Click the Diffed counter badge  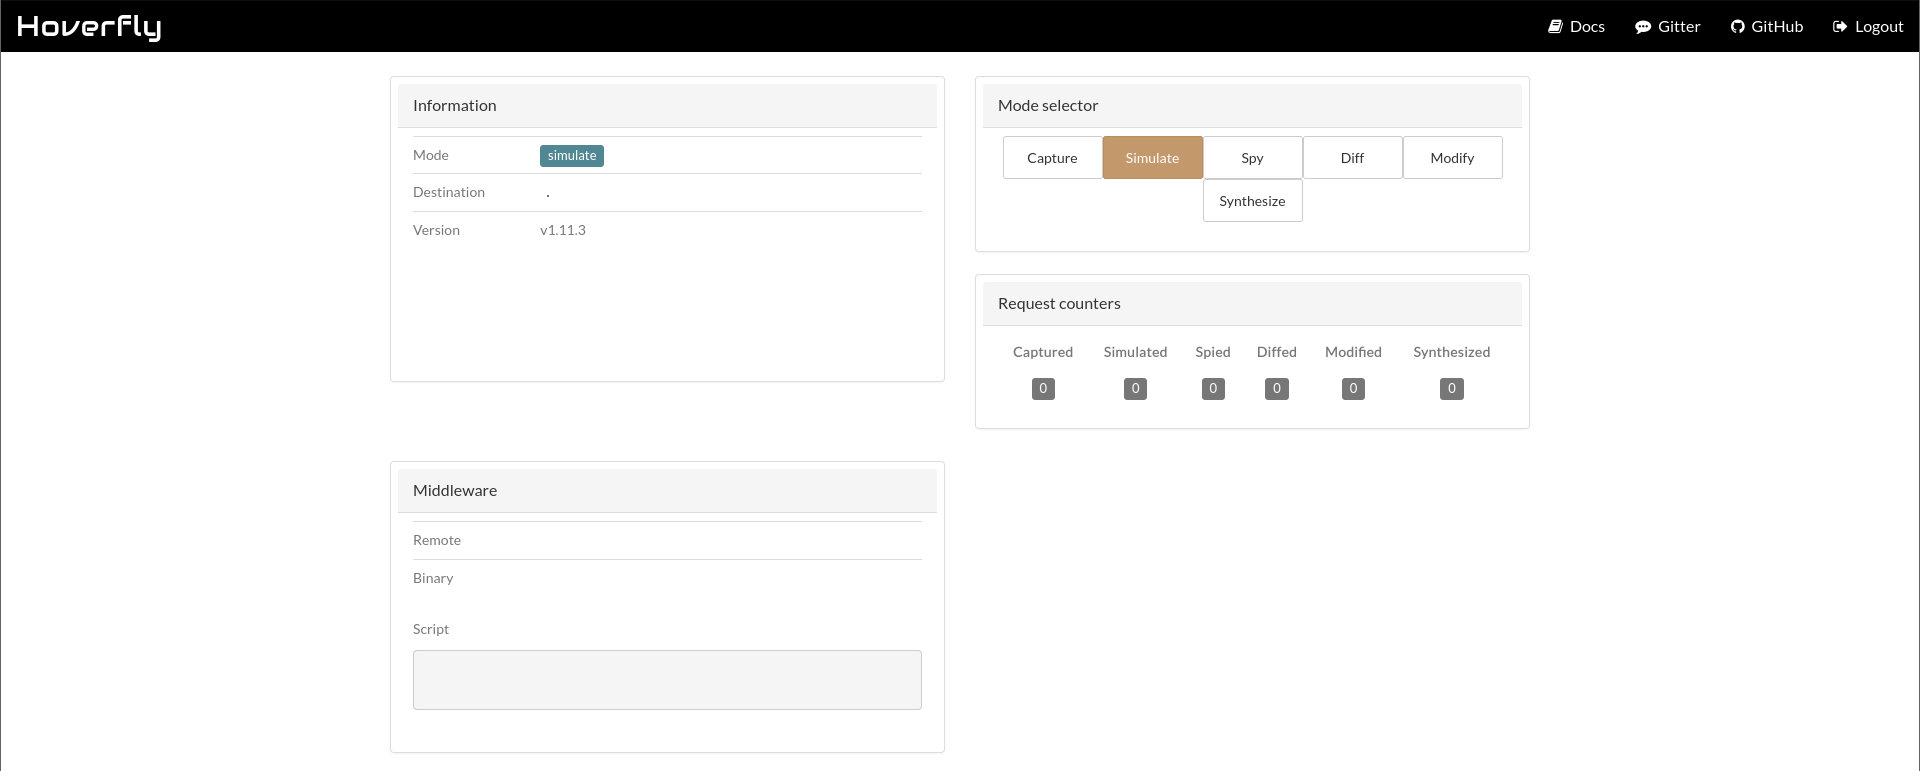point(1277,389)
